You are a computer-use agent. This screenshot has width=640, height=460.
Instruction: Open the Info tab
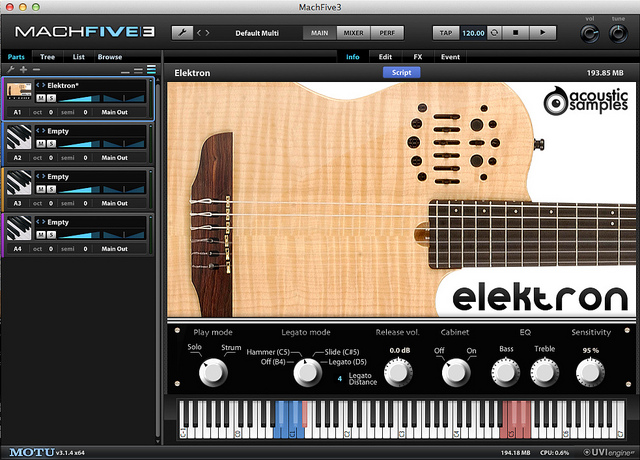pyautogui.click(x=353, y=57)
